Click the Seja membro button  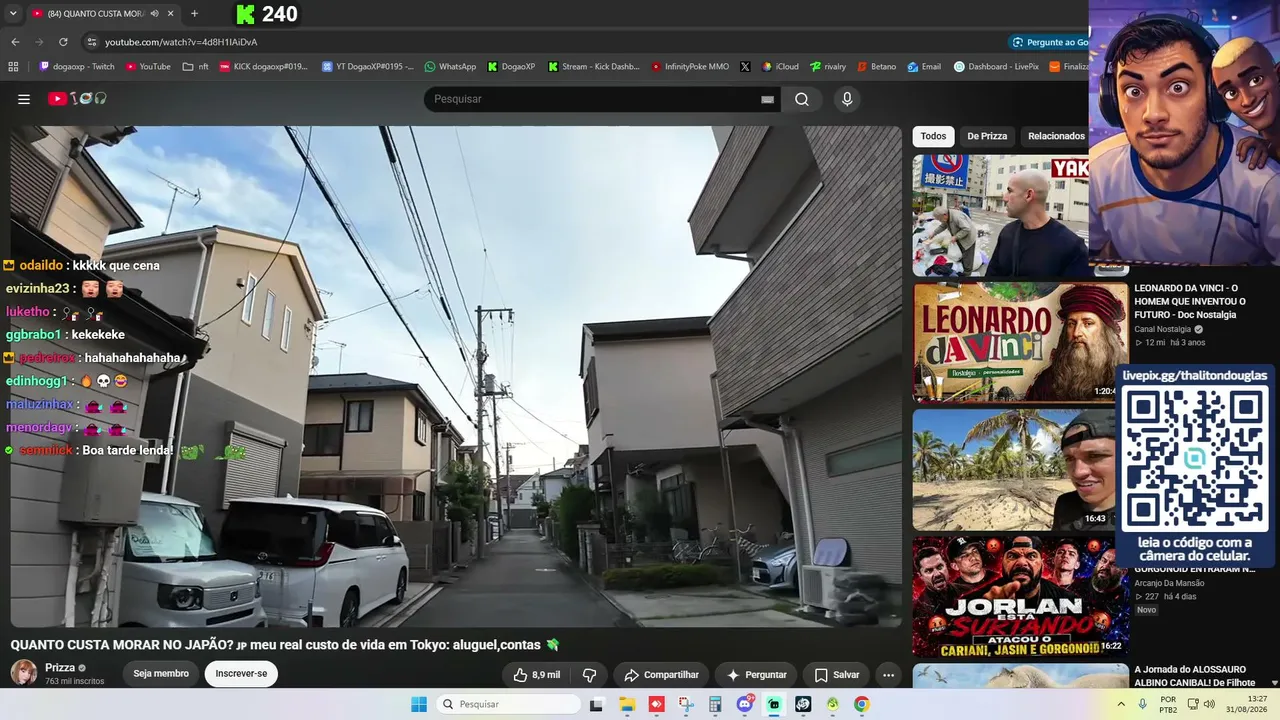(161, 674)
